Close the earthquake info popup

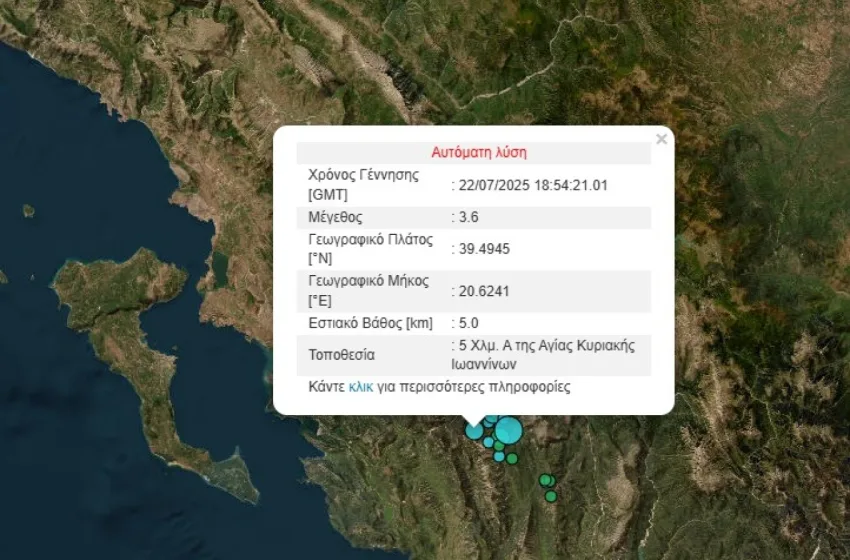(x=661, y=140)
